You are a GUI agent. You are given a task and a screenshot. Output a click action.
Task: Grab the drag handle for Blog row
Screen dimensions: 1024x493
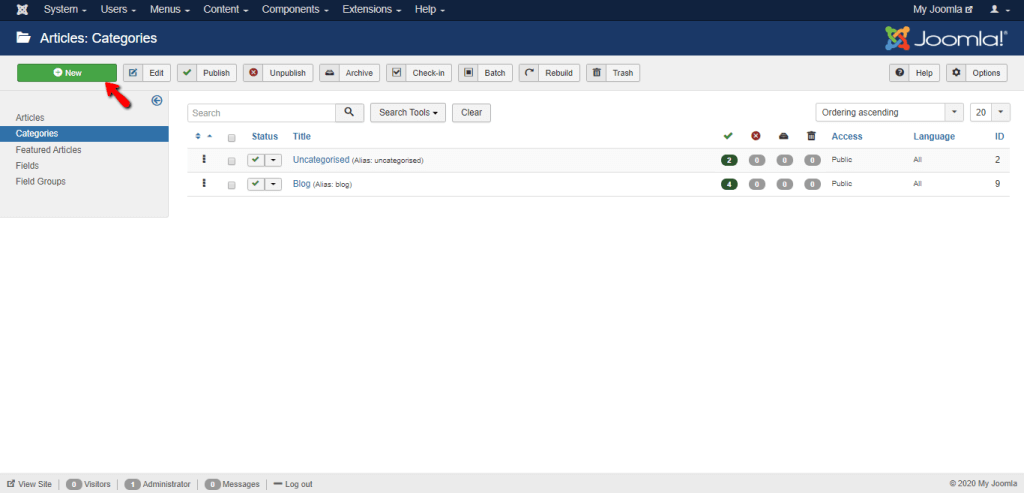click(x=204, y=183)
